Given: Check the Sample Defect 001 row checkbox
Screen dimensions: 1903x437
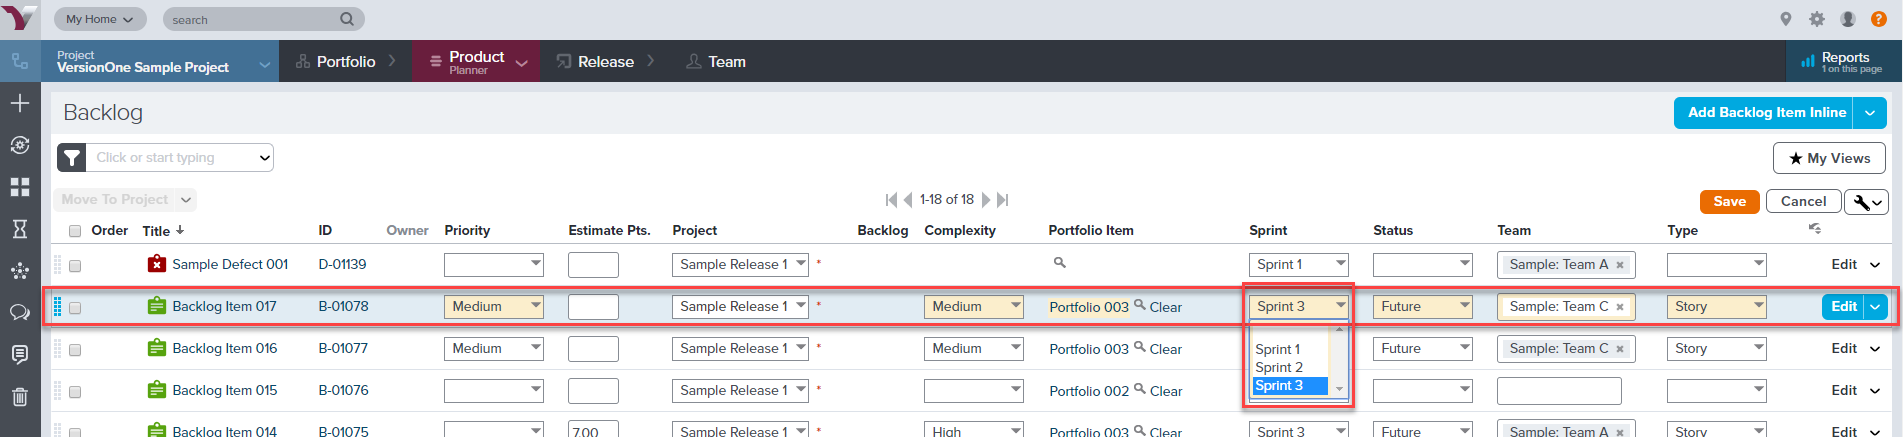Looking at the screenshot, I should pyautogui.click(x=75, y=266).
